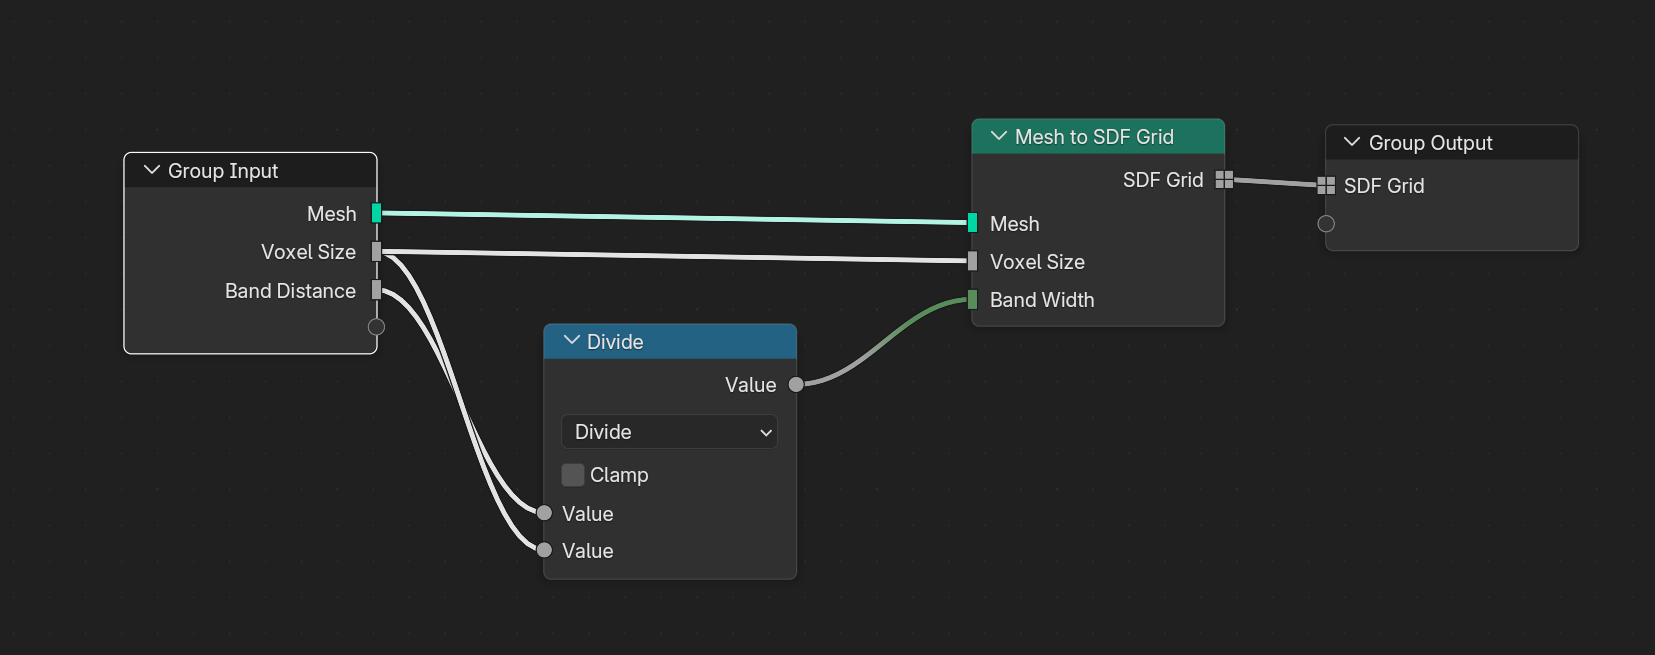Collapse the Group Input node

pyautogui.click(x=152, y=171)
